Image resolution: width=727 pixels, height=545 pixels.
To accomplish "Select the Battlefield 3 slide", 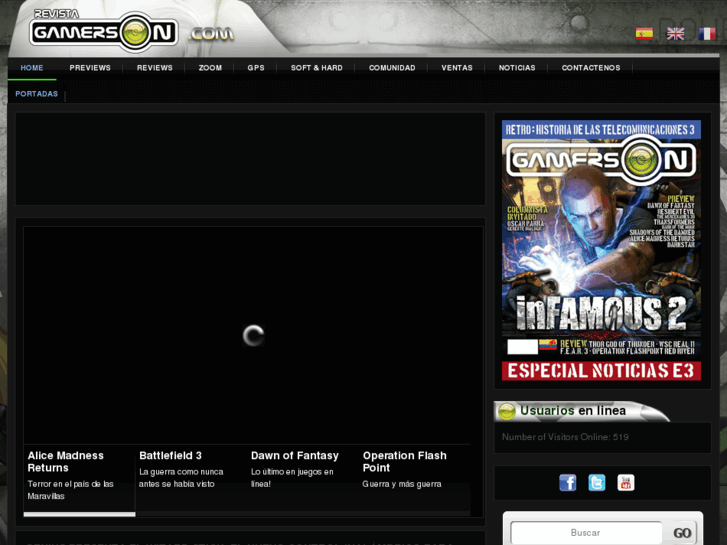I will click(191, 479).
